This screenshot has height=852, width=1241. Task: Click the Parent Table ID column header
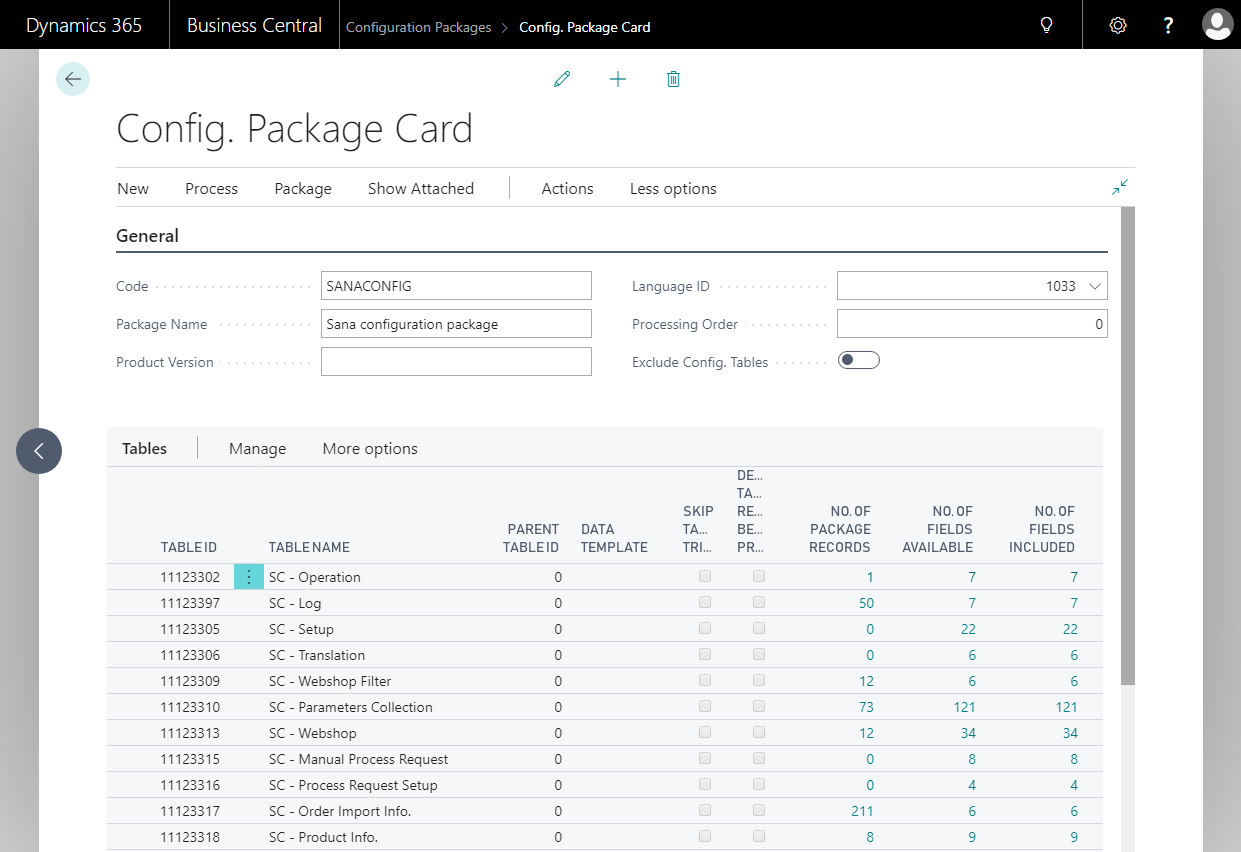[533, 538]
